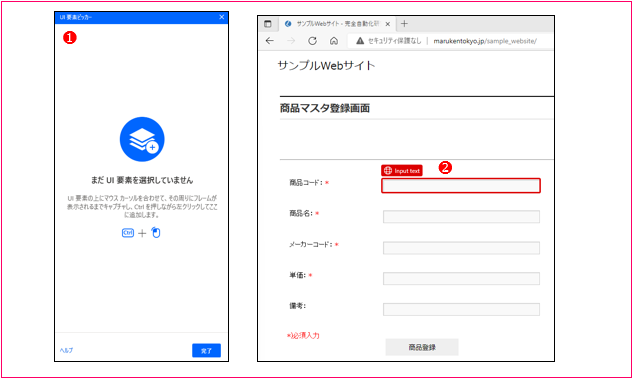Go back in the browser
Image resolution: width=633 pixels, height=380 pixels.
[x=270, y=41]
